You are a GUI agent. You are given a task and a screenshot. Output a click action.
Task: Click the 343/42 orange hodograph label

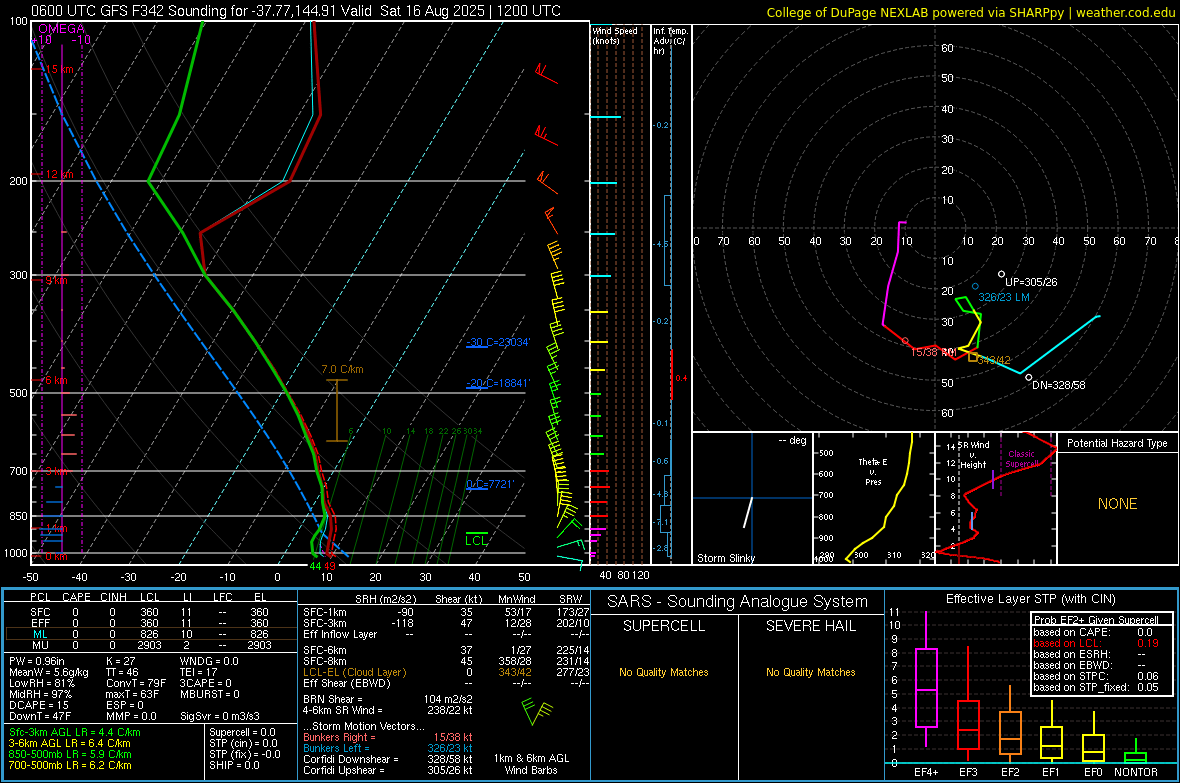click(994, 360)
